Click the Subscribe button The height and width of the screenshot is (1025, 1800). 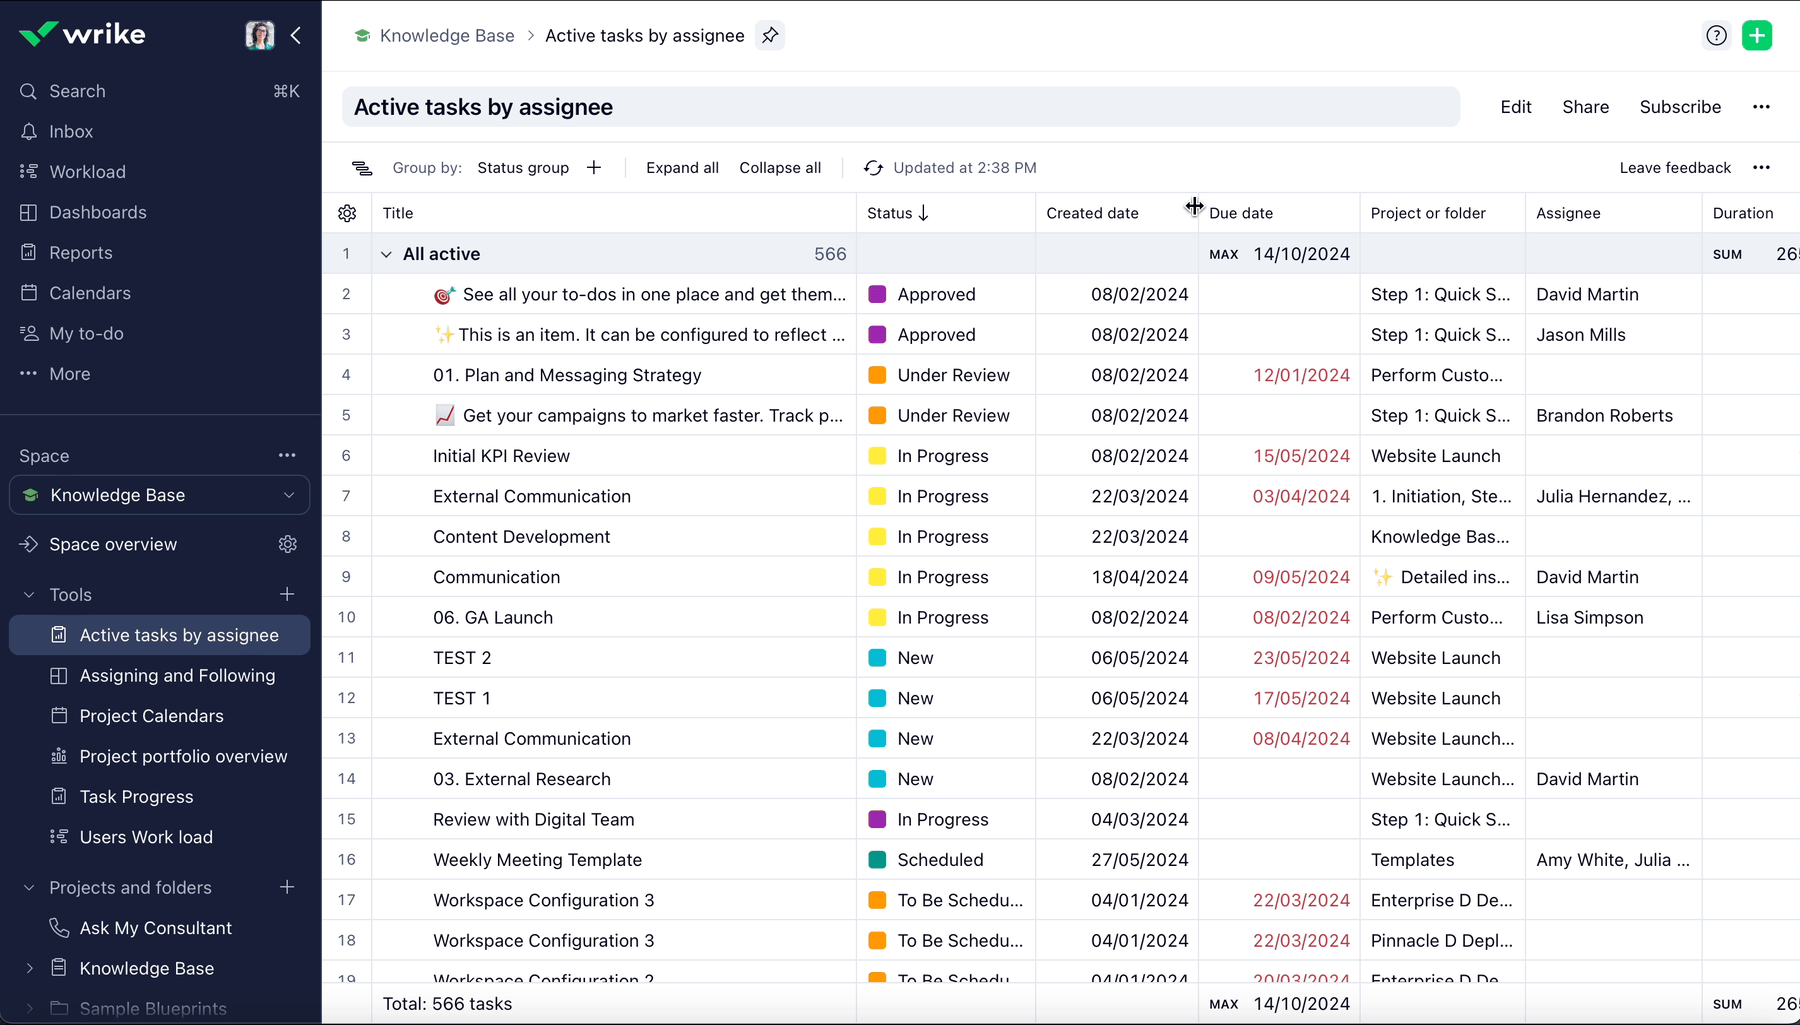coord(1680,107)
